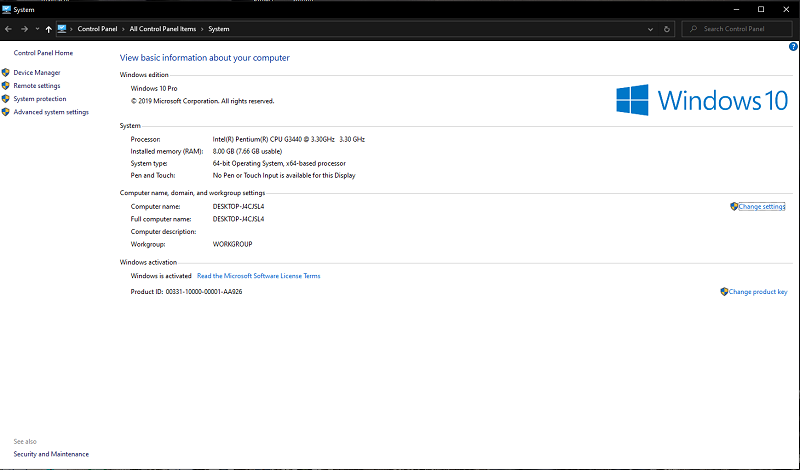Open Remote settings link
Viewport: 800px width, 470px height.
pos(37,86)
